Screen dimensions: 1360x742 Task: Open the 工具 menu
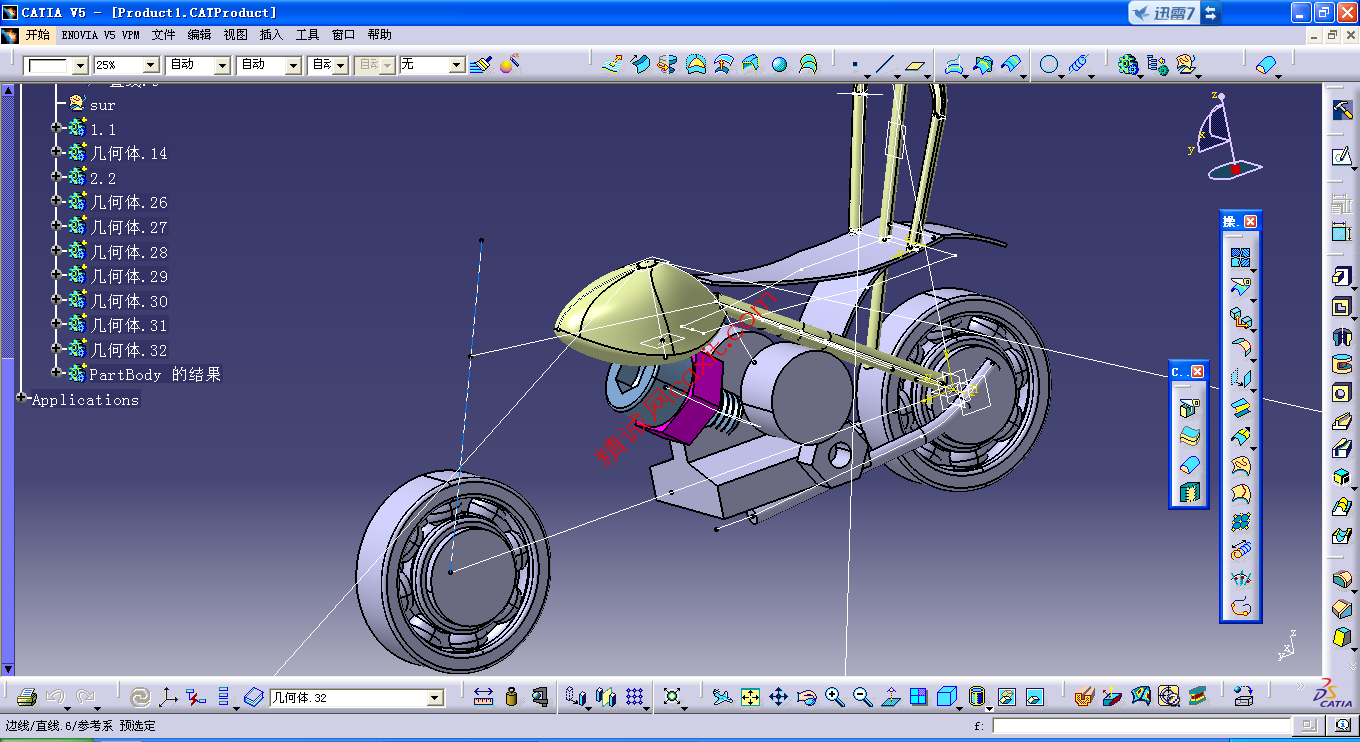307,34
